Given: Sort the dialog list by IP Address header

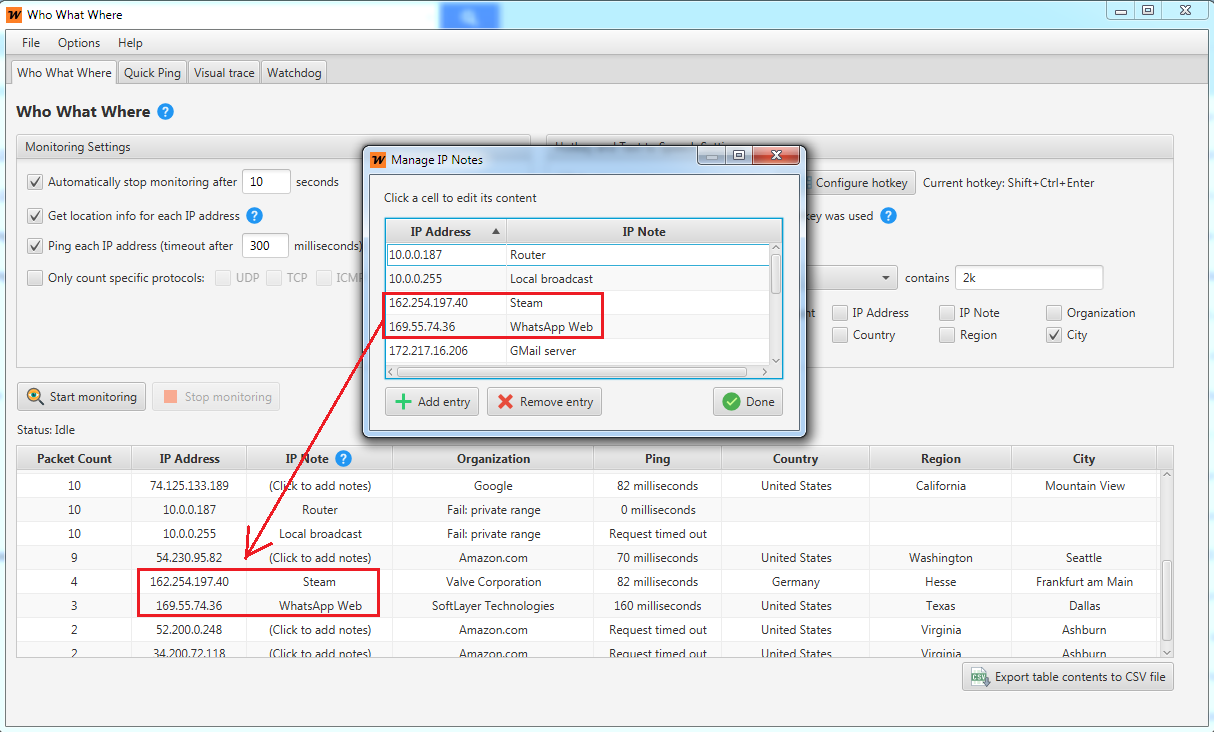Looking at the screenshot, I should [446, 232].
